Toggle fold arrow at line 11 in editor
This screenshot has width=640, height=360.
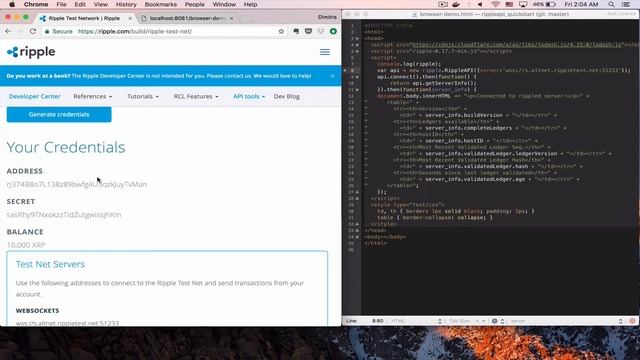pos(357,89)
